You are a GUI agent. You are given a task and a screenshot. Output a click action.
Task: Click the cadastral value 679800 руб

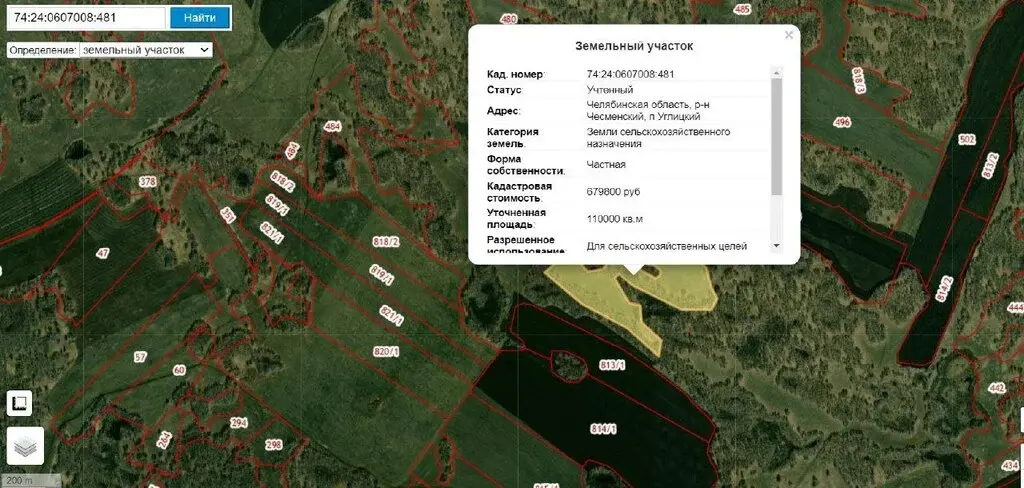pyautogui.click(x=613, y=192)
